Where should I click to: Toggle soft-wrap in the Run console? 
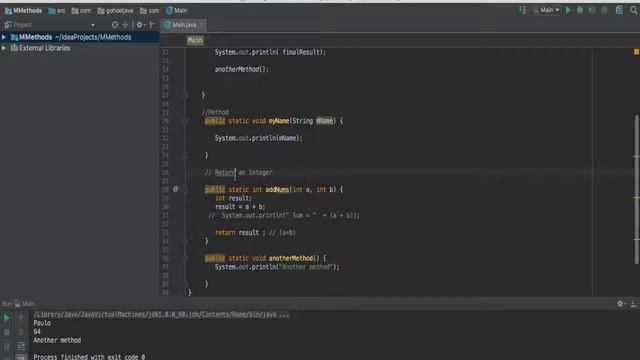point(21,347)
